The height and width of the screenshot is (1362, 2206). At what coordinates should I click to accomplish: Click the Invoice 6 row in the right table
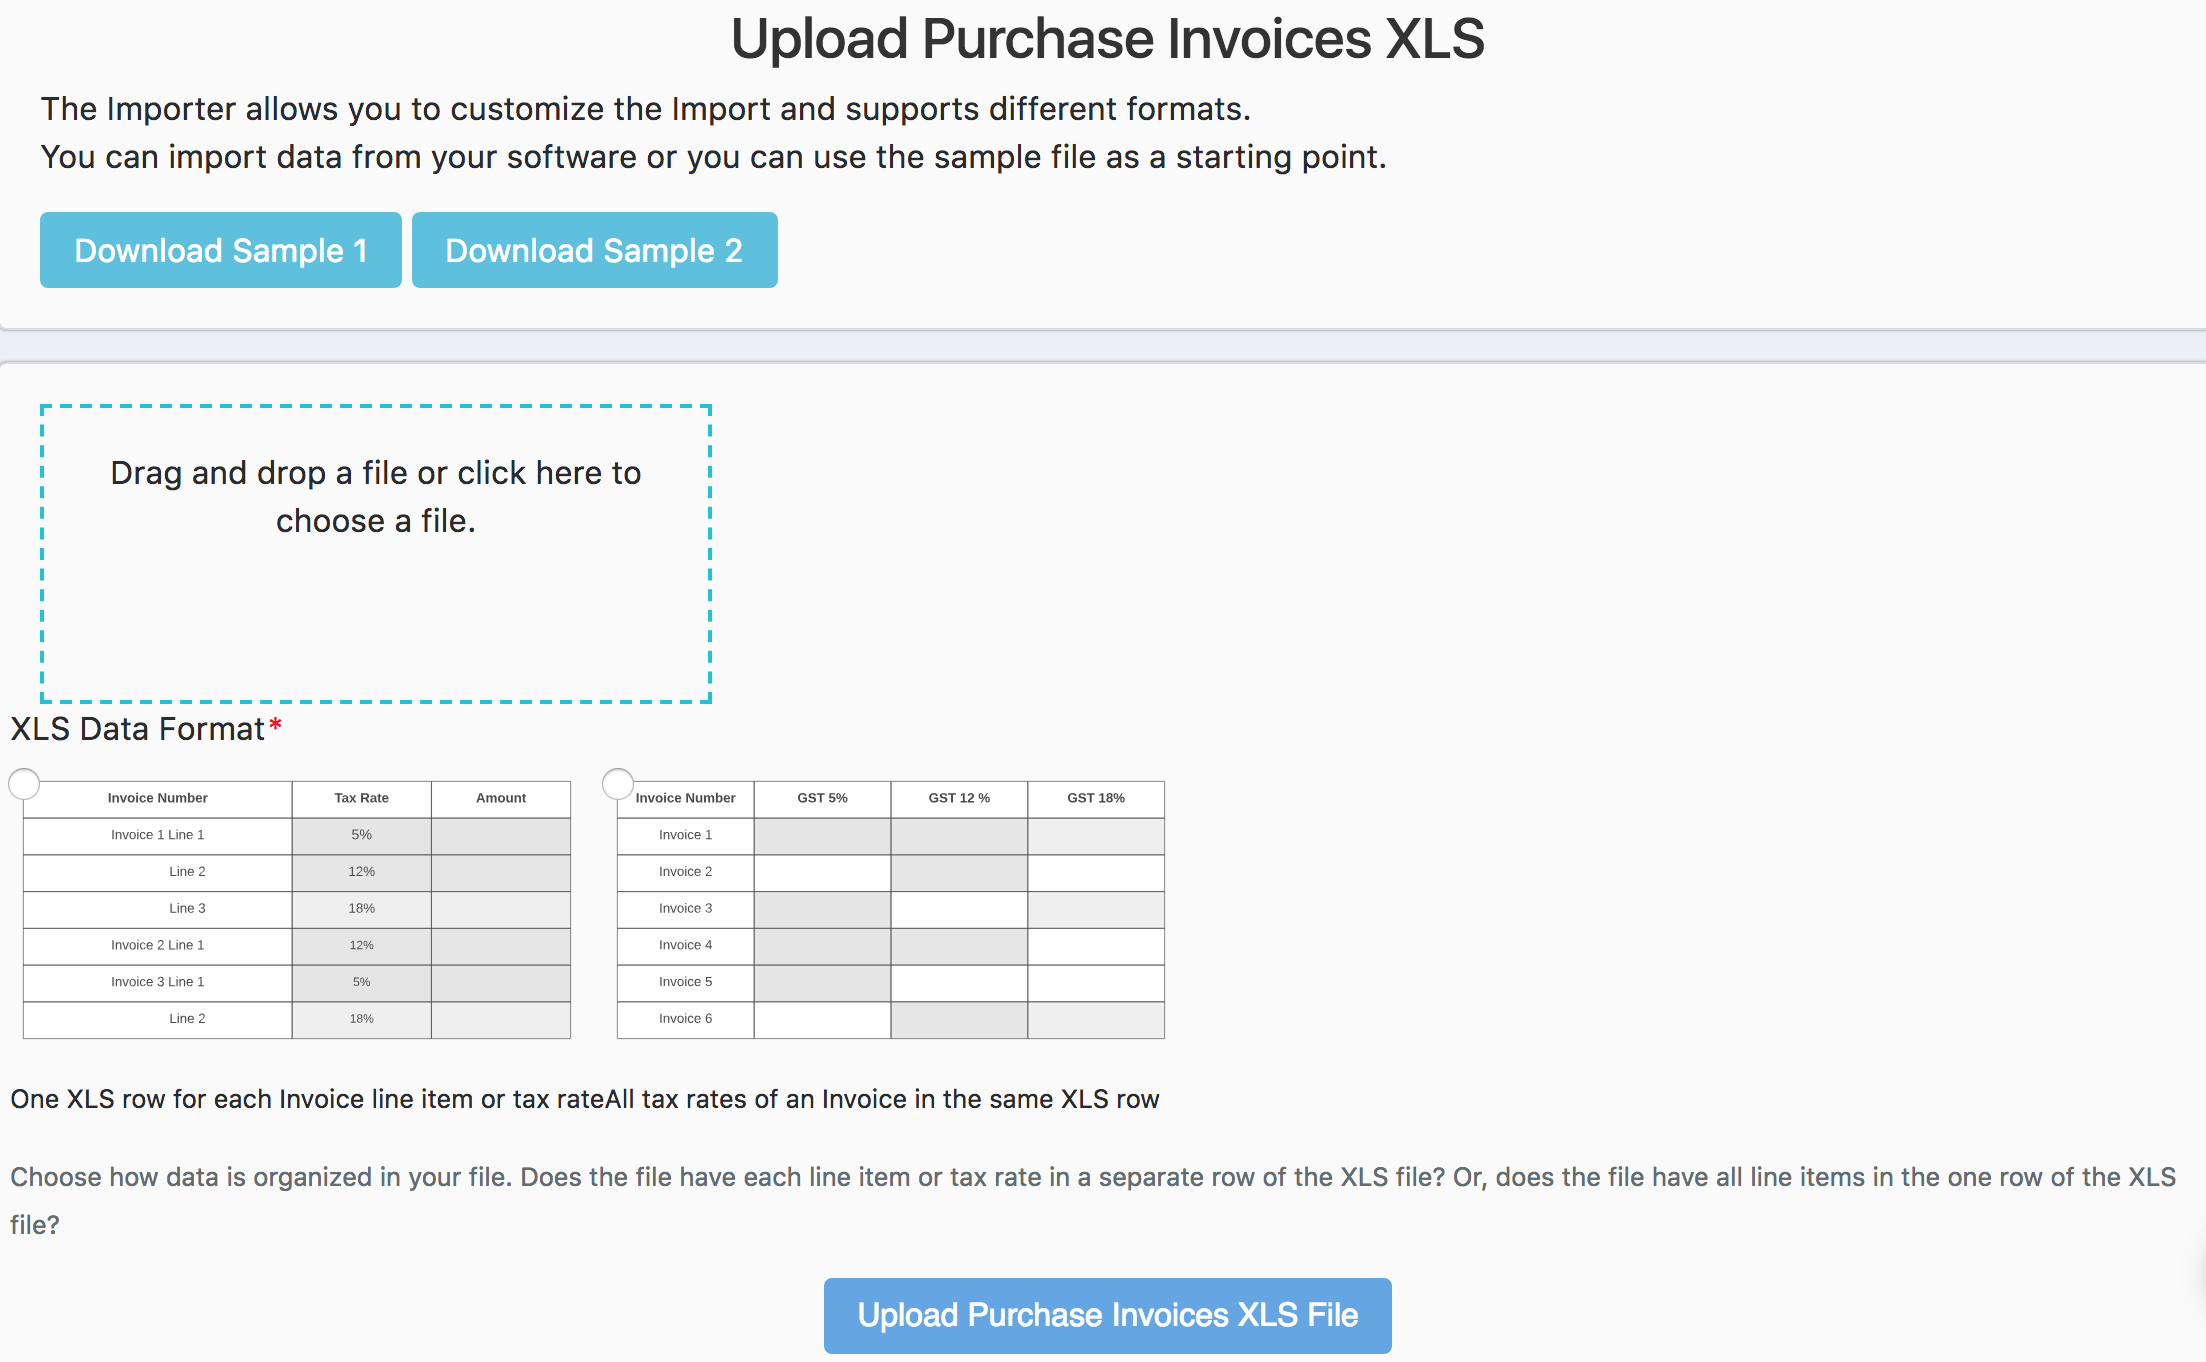pyautogui.click(x=685, y=1019)
